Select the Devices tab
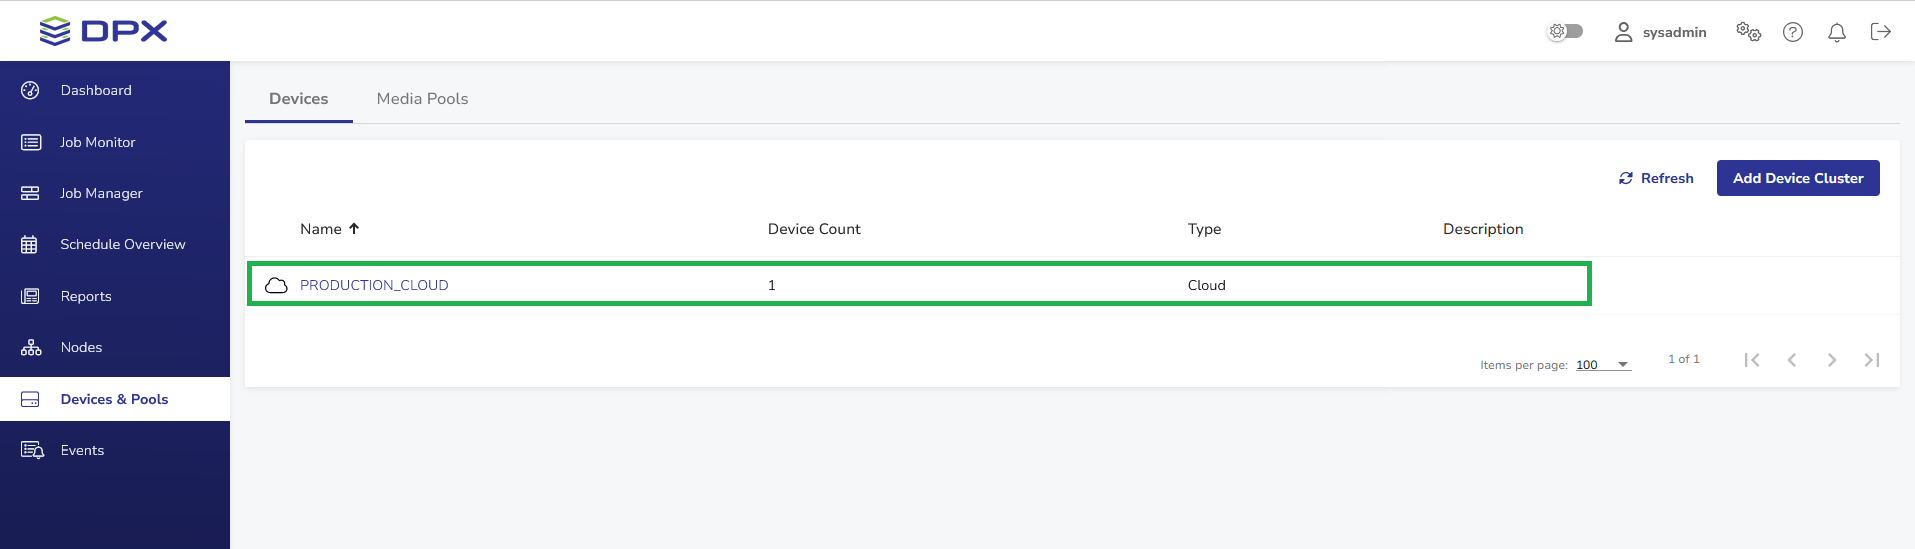Image resolution: width=1915 pixels, height=549 pixels. click(298, 99)
